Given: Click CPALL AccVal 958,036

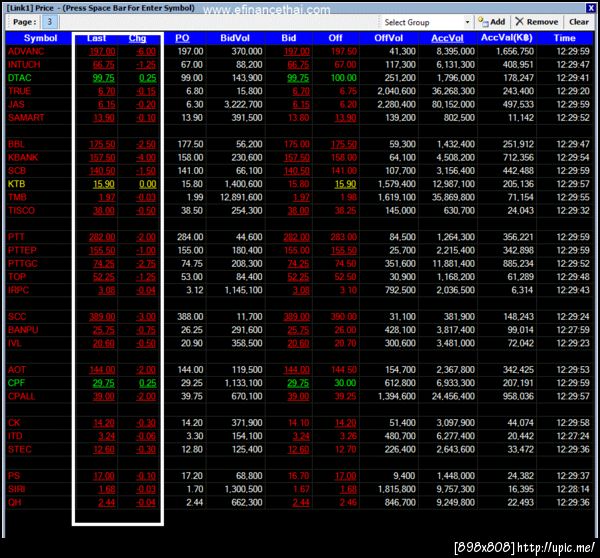Looking at the screenshot, I should point(518,396).
